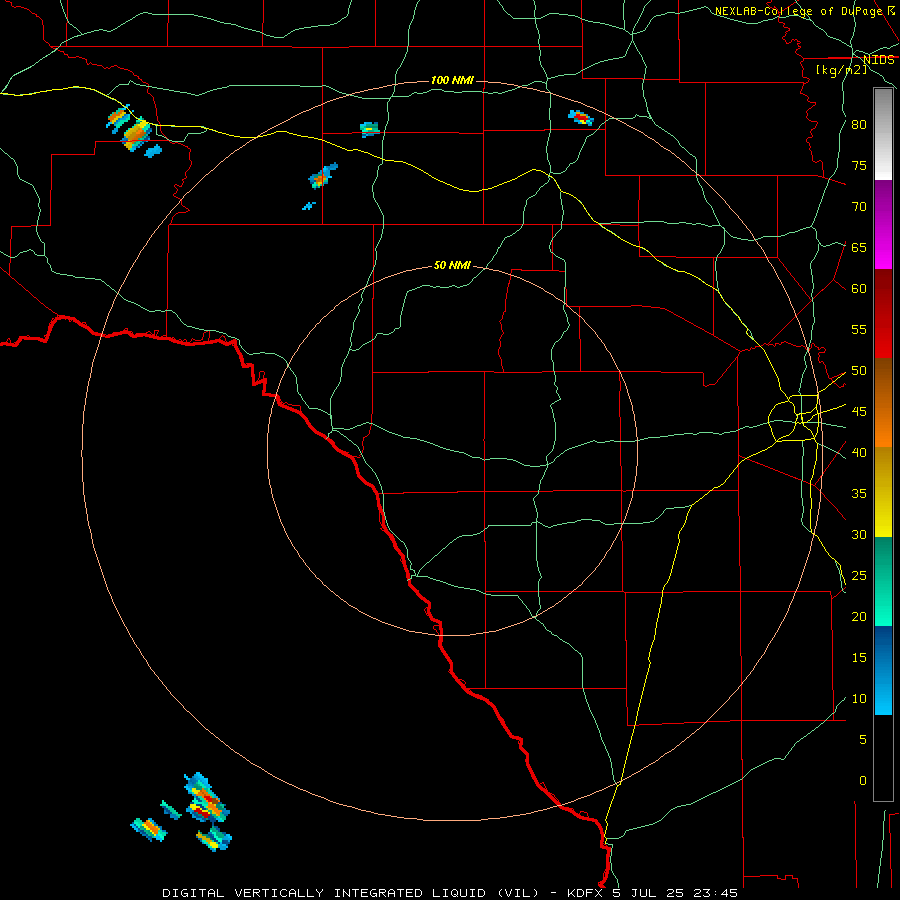Viewport: 900px width, 900px height.
Task: Select the 50 NMI range ring label
Action: tap(452, 265)
